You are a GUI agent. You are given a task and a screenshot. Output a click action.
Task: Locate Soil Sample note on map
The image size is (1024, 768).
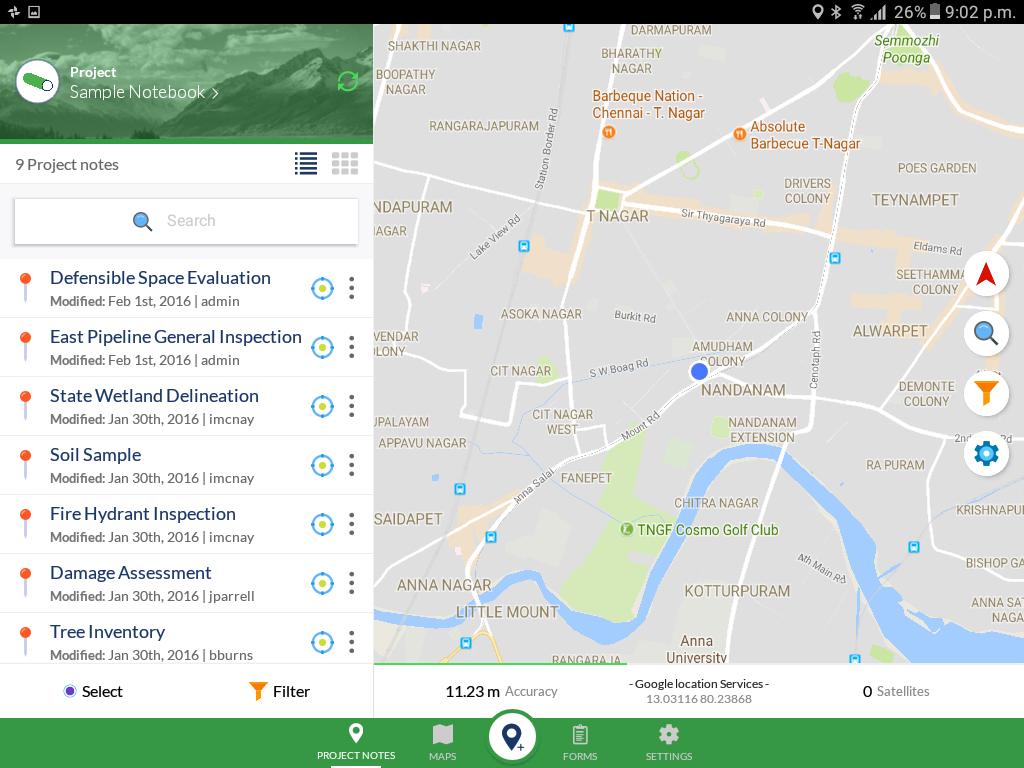pos(322,465)
